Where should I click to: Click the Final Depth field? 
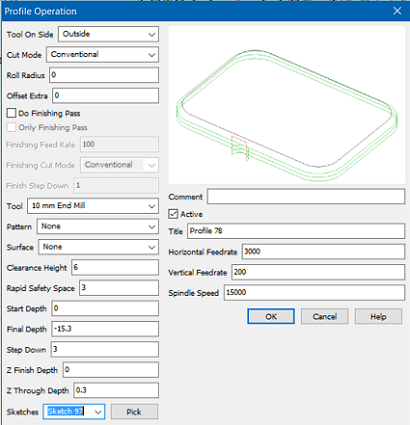105,329
